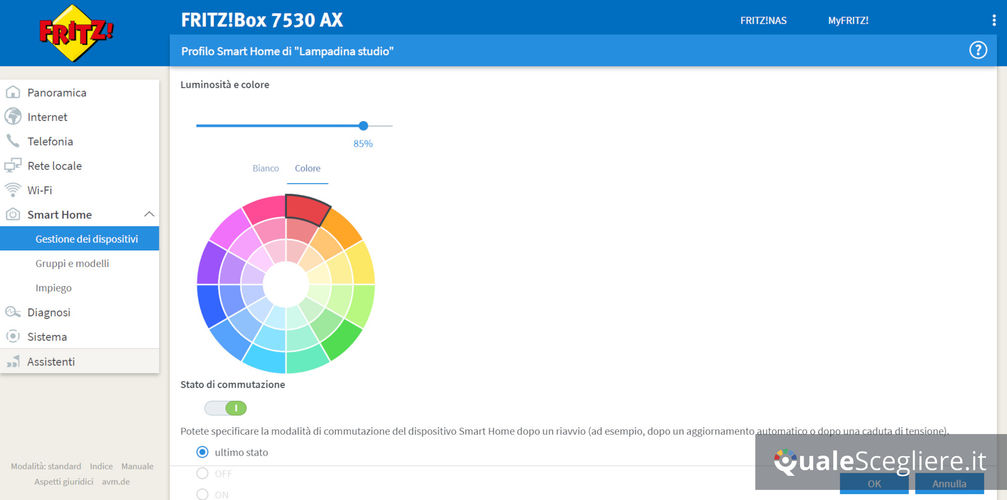The image size is (1007, 500).
Task: Open the FRITZ!NAS link
Action: [x=763, y=20]
